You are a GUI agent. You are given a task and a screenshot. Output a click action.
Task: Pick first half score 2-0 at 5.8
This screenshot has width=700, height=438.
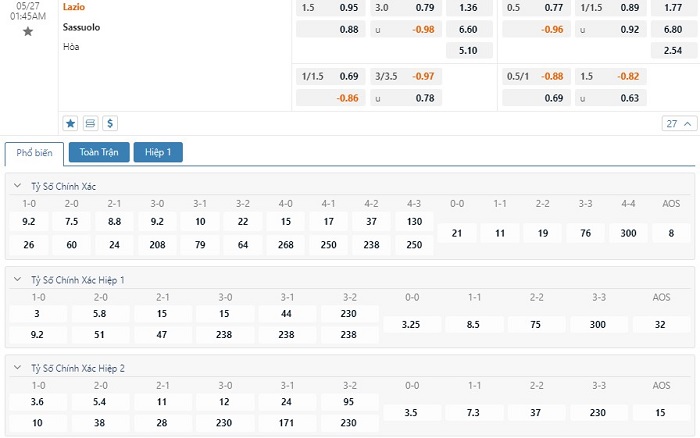[x=100, y=313]
